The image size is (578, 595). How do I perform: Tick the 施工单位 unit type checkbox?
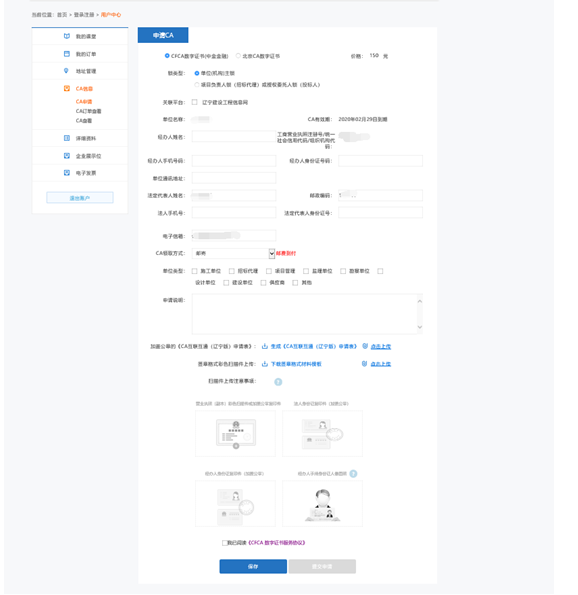195,271
